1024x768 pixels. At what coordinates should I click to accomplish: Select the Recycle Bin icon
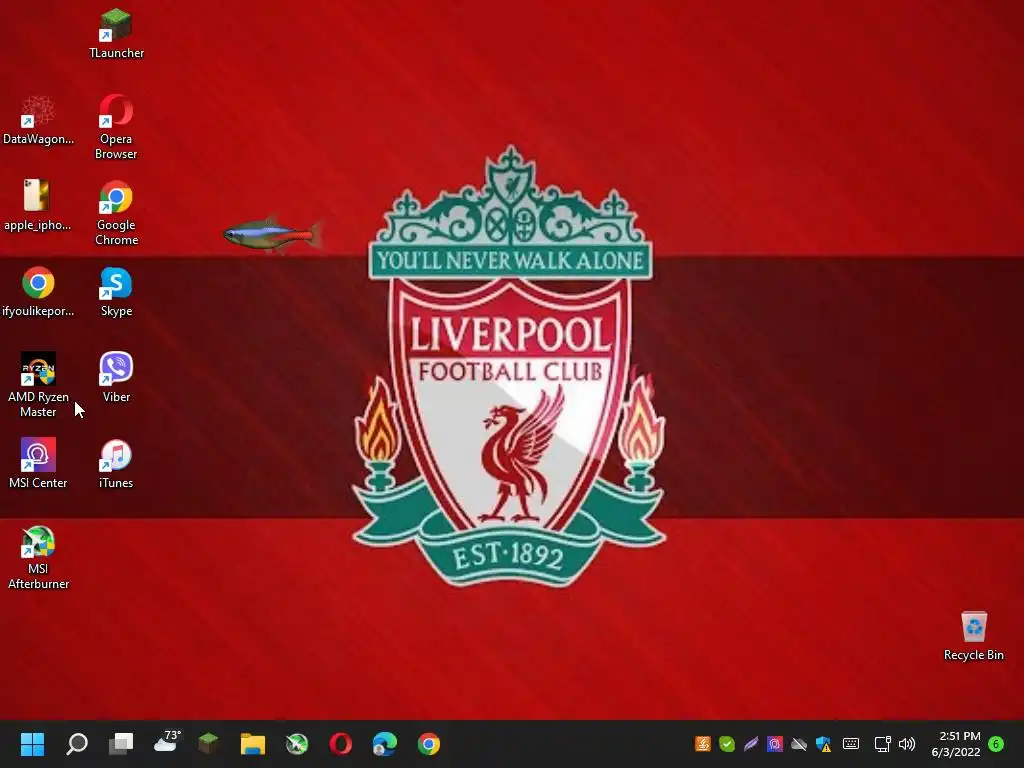pyautogui.click(x=973, y=636)
